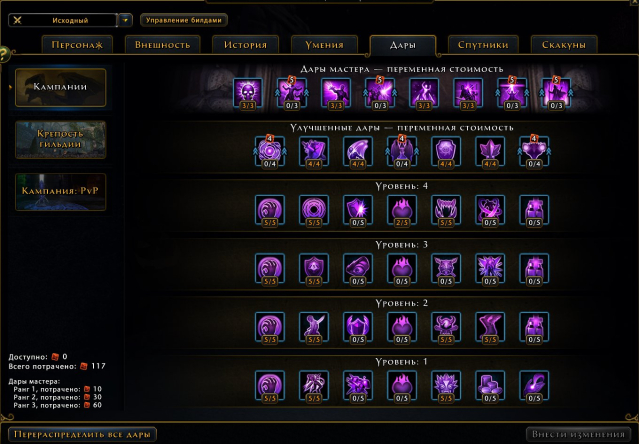
Task: Click the Управление билдами button
Action: click(183, 20)
